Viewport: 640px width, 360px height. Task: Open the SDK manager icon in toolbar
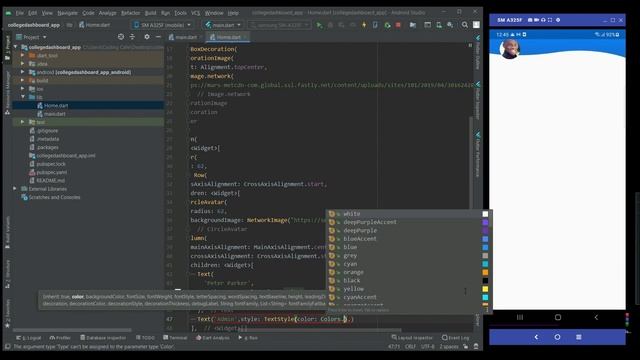450,25
